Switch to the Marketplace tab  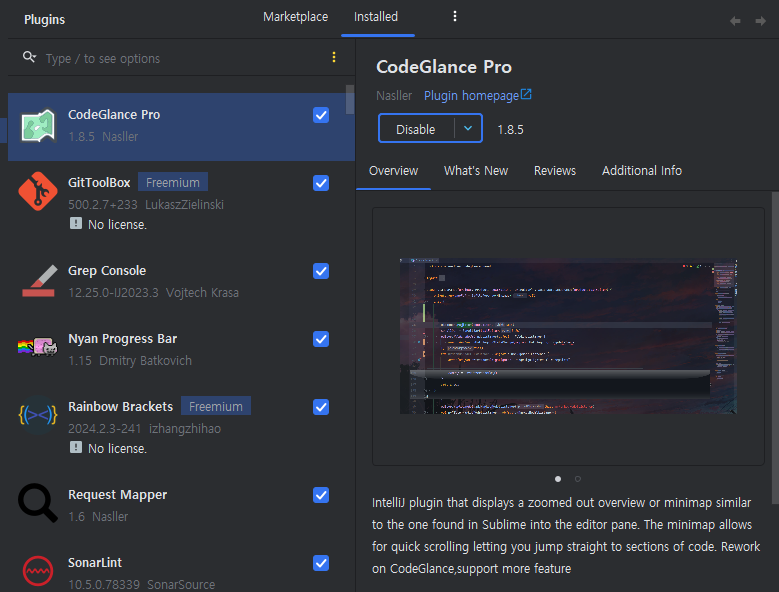[x=296, y=17]
